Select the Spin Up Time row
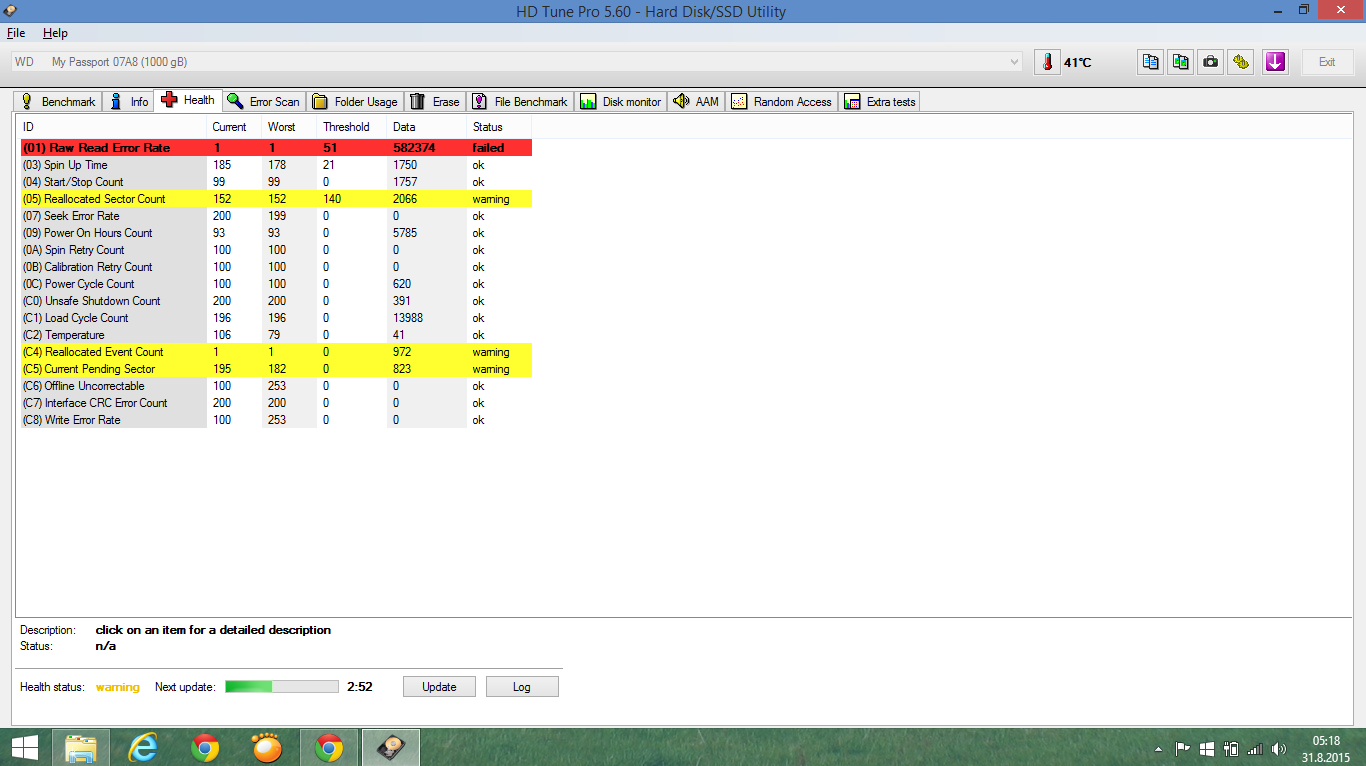The height and width of the screenshot is (766, 1366). (x=277, y=165)
